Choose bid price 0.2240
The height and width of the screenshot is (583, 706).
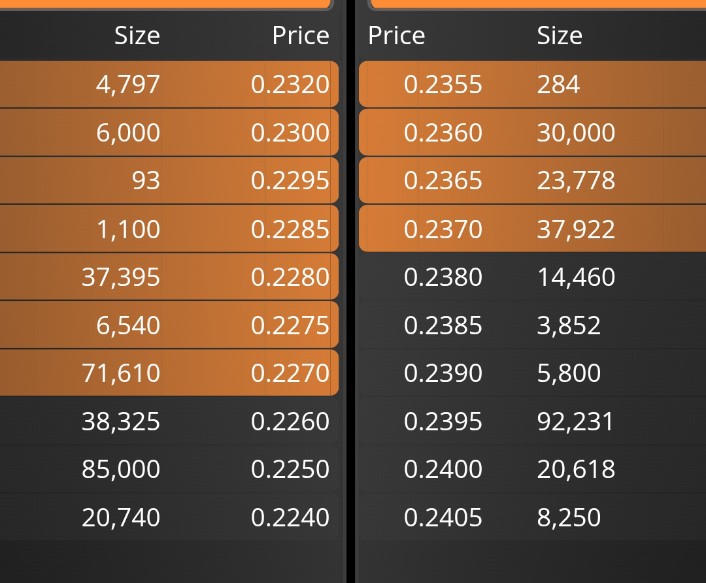pos(290,517)
